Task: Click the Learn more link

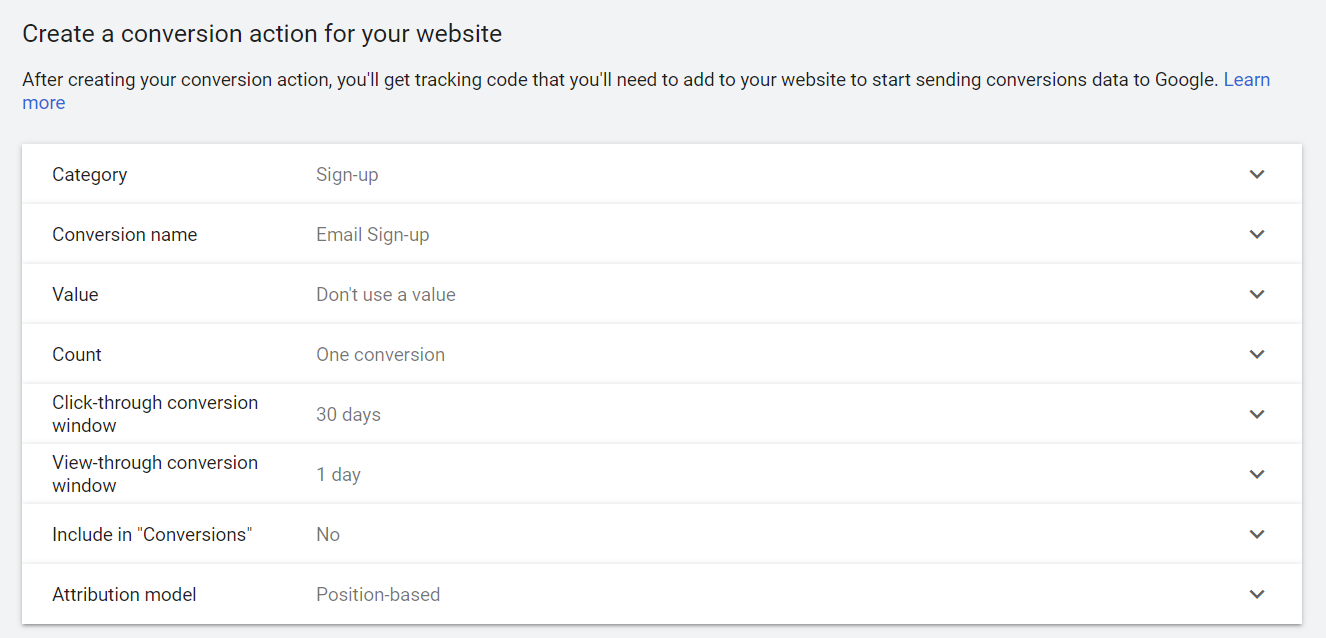Action: click(1247, 79)
